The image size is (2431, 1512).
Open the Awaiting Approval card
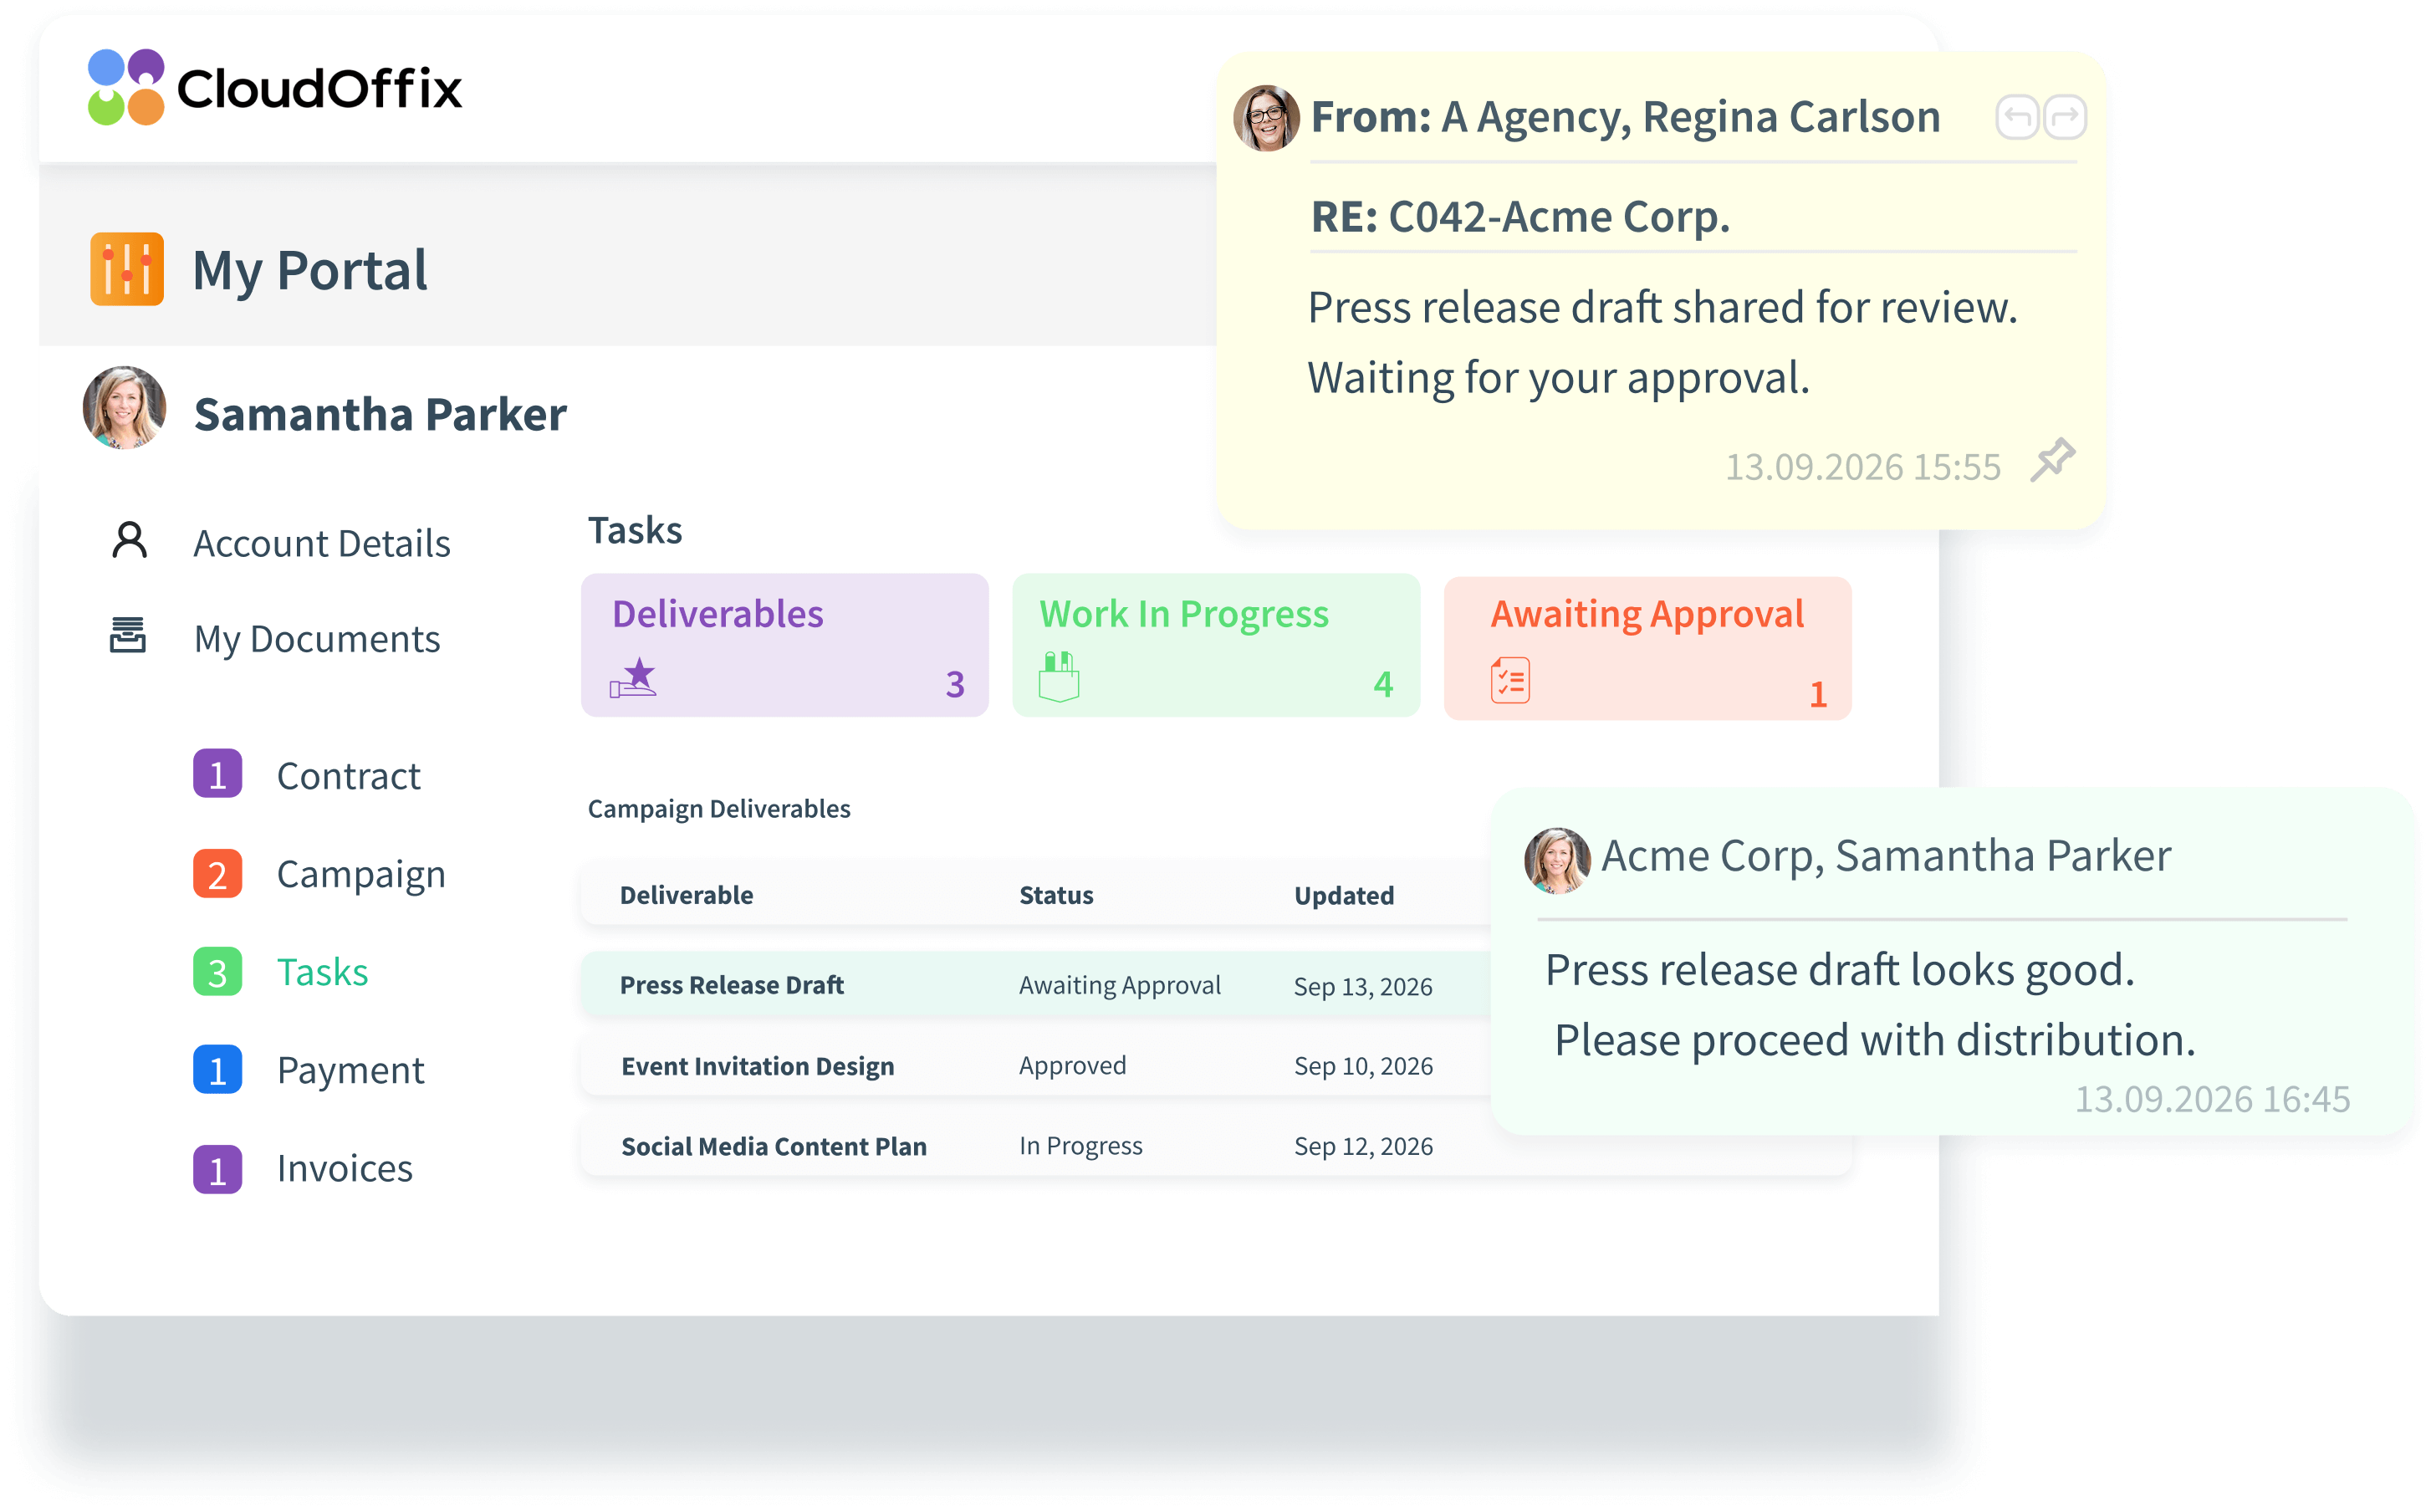click(1647, 648)
